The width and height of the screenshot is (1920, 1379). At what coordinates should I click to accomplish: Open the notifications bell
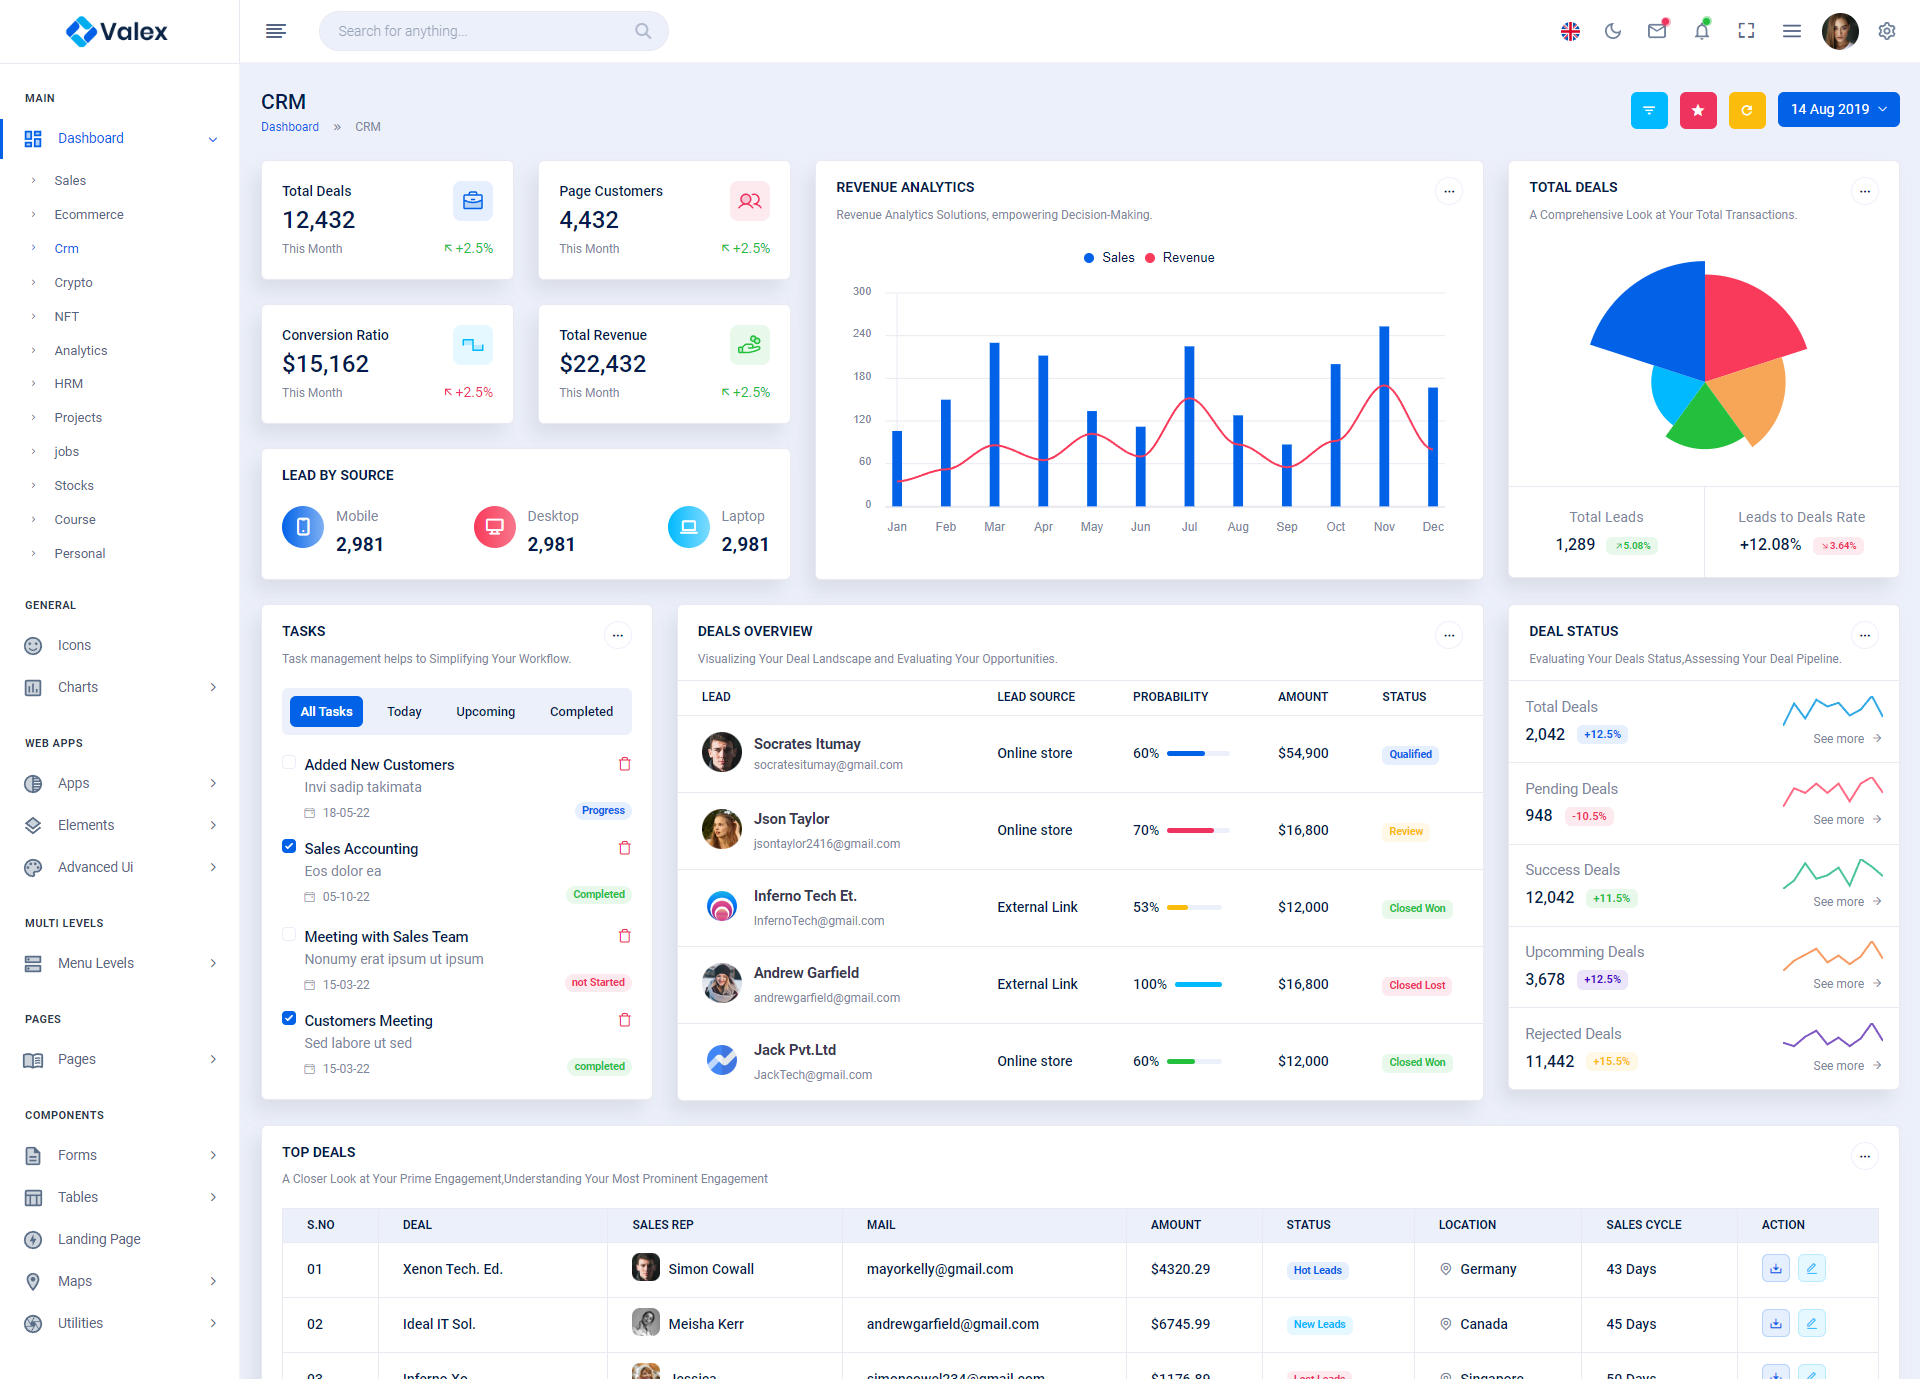[x=1701, y=31]
